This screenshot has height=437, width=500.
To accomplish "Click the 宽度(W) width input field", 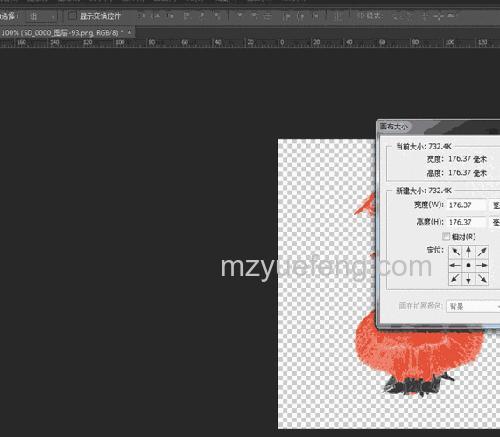I will click(466, 205).
